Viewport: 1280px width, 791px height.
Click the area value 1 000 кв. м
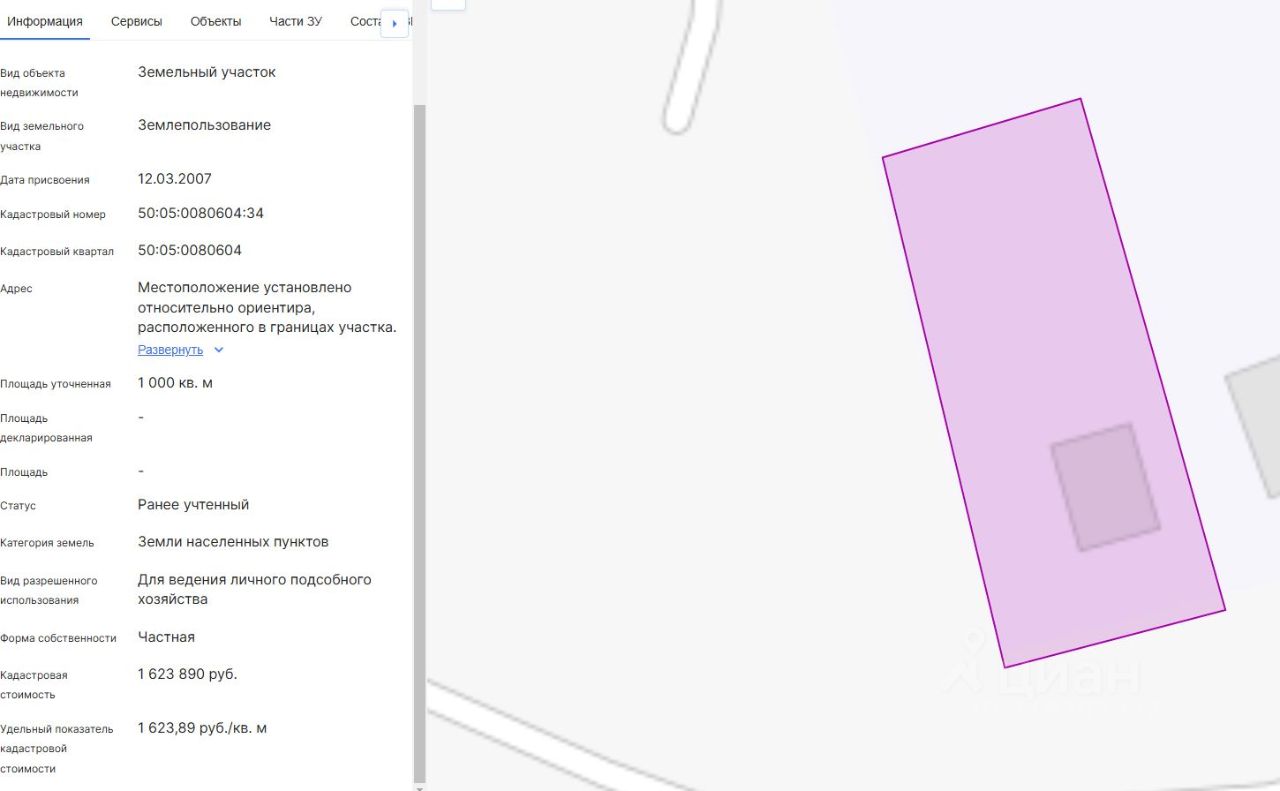pos(175,383)
